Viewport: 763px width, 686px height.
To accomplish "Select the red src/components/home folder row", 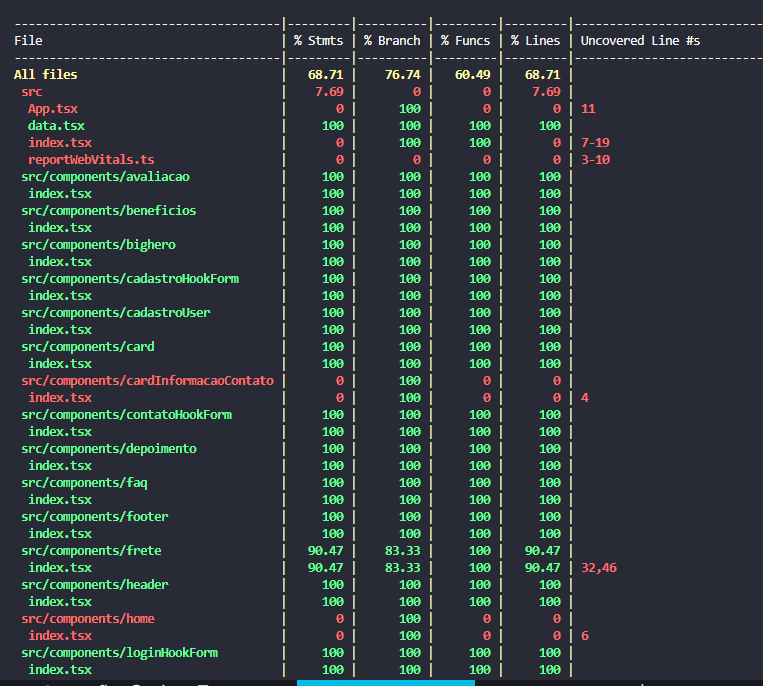I will pos(88,619).
